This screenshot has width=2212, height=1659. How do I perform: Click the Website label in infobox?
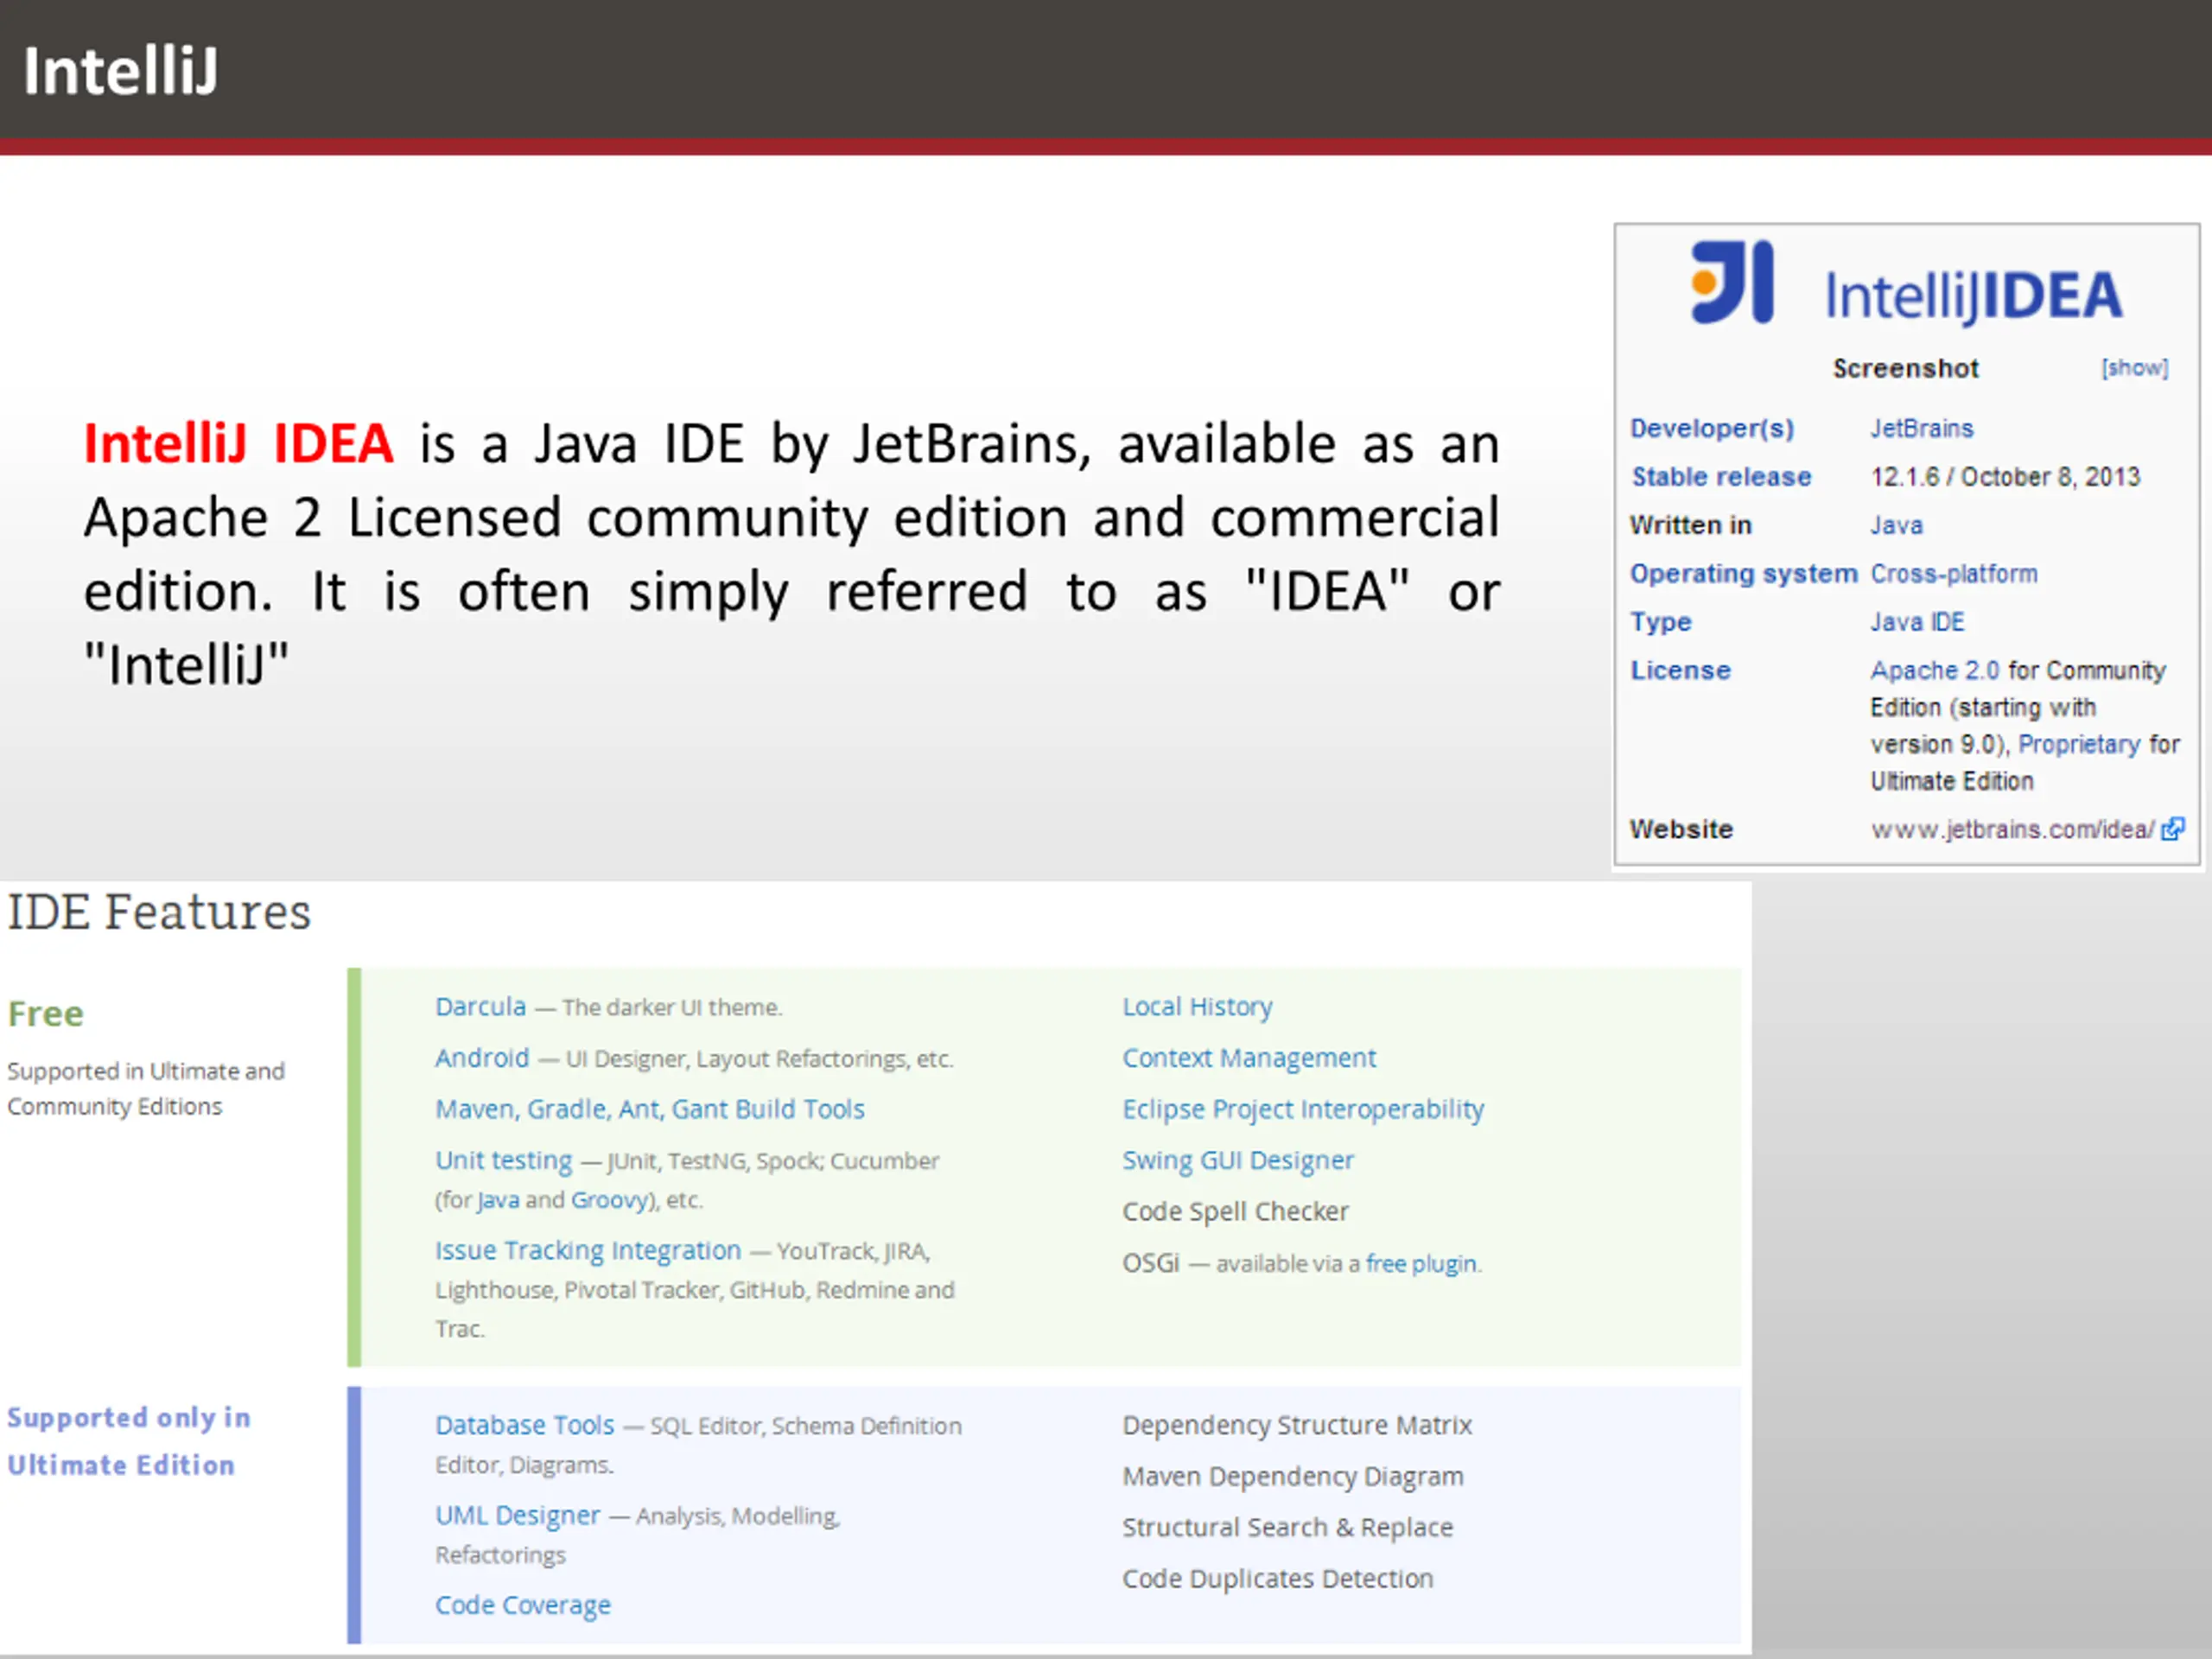(x=1680, y=829)
